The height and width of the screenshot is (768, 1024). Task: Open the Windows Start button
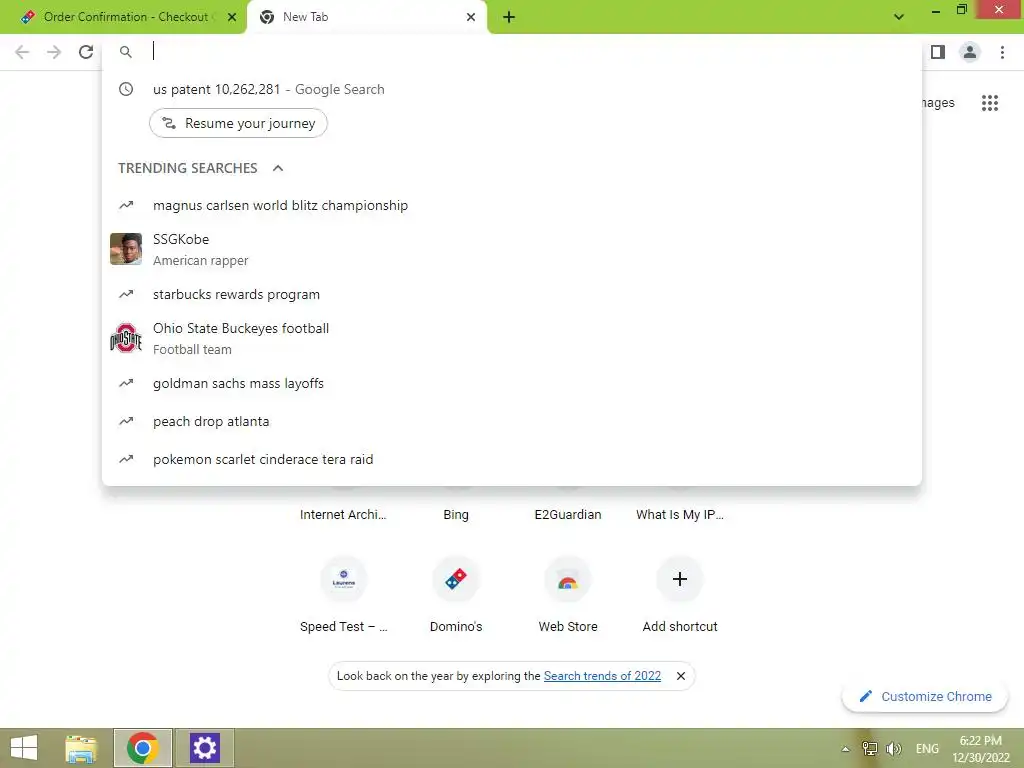point(24,748)
